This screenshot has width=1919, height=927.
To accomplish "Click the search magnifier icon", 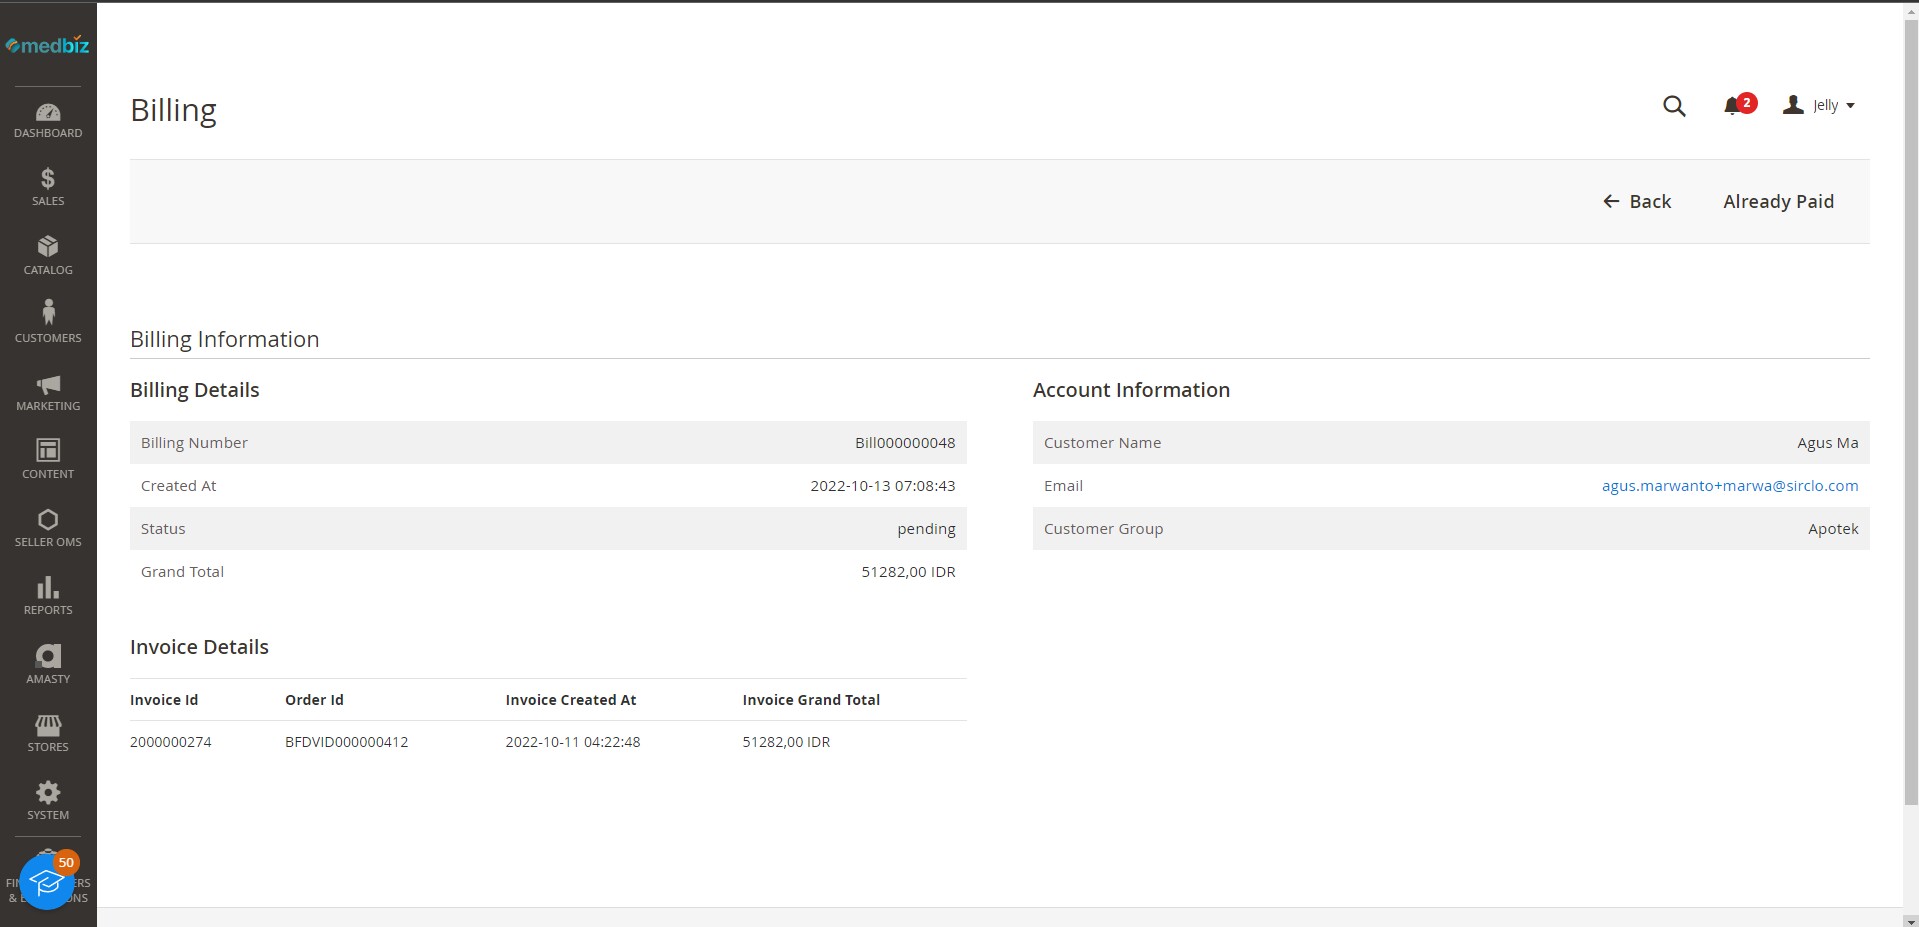I will (x=1674, y=106).
